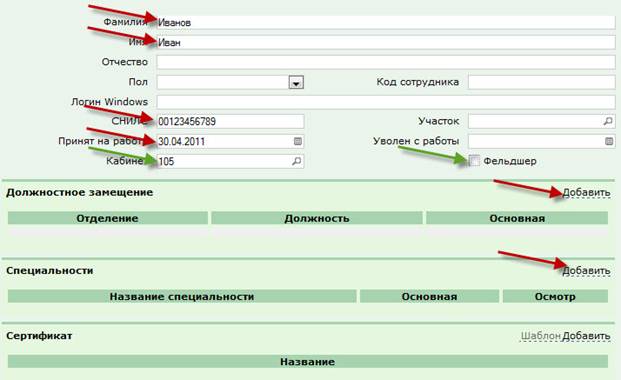
Task: Focus the СНИЛС field with 00123456789
Action: [230, 121]
